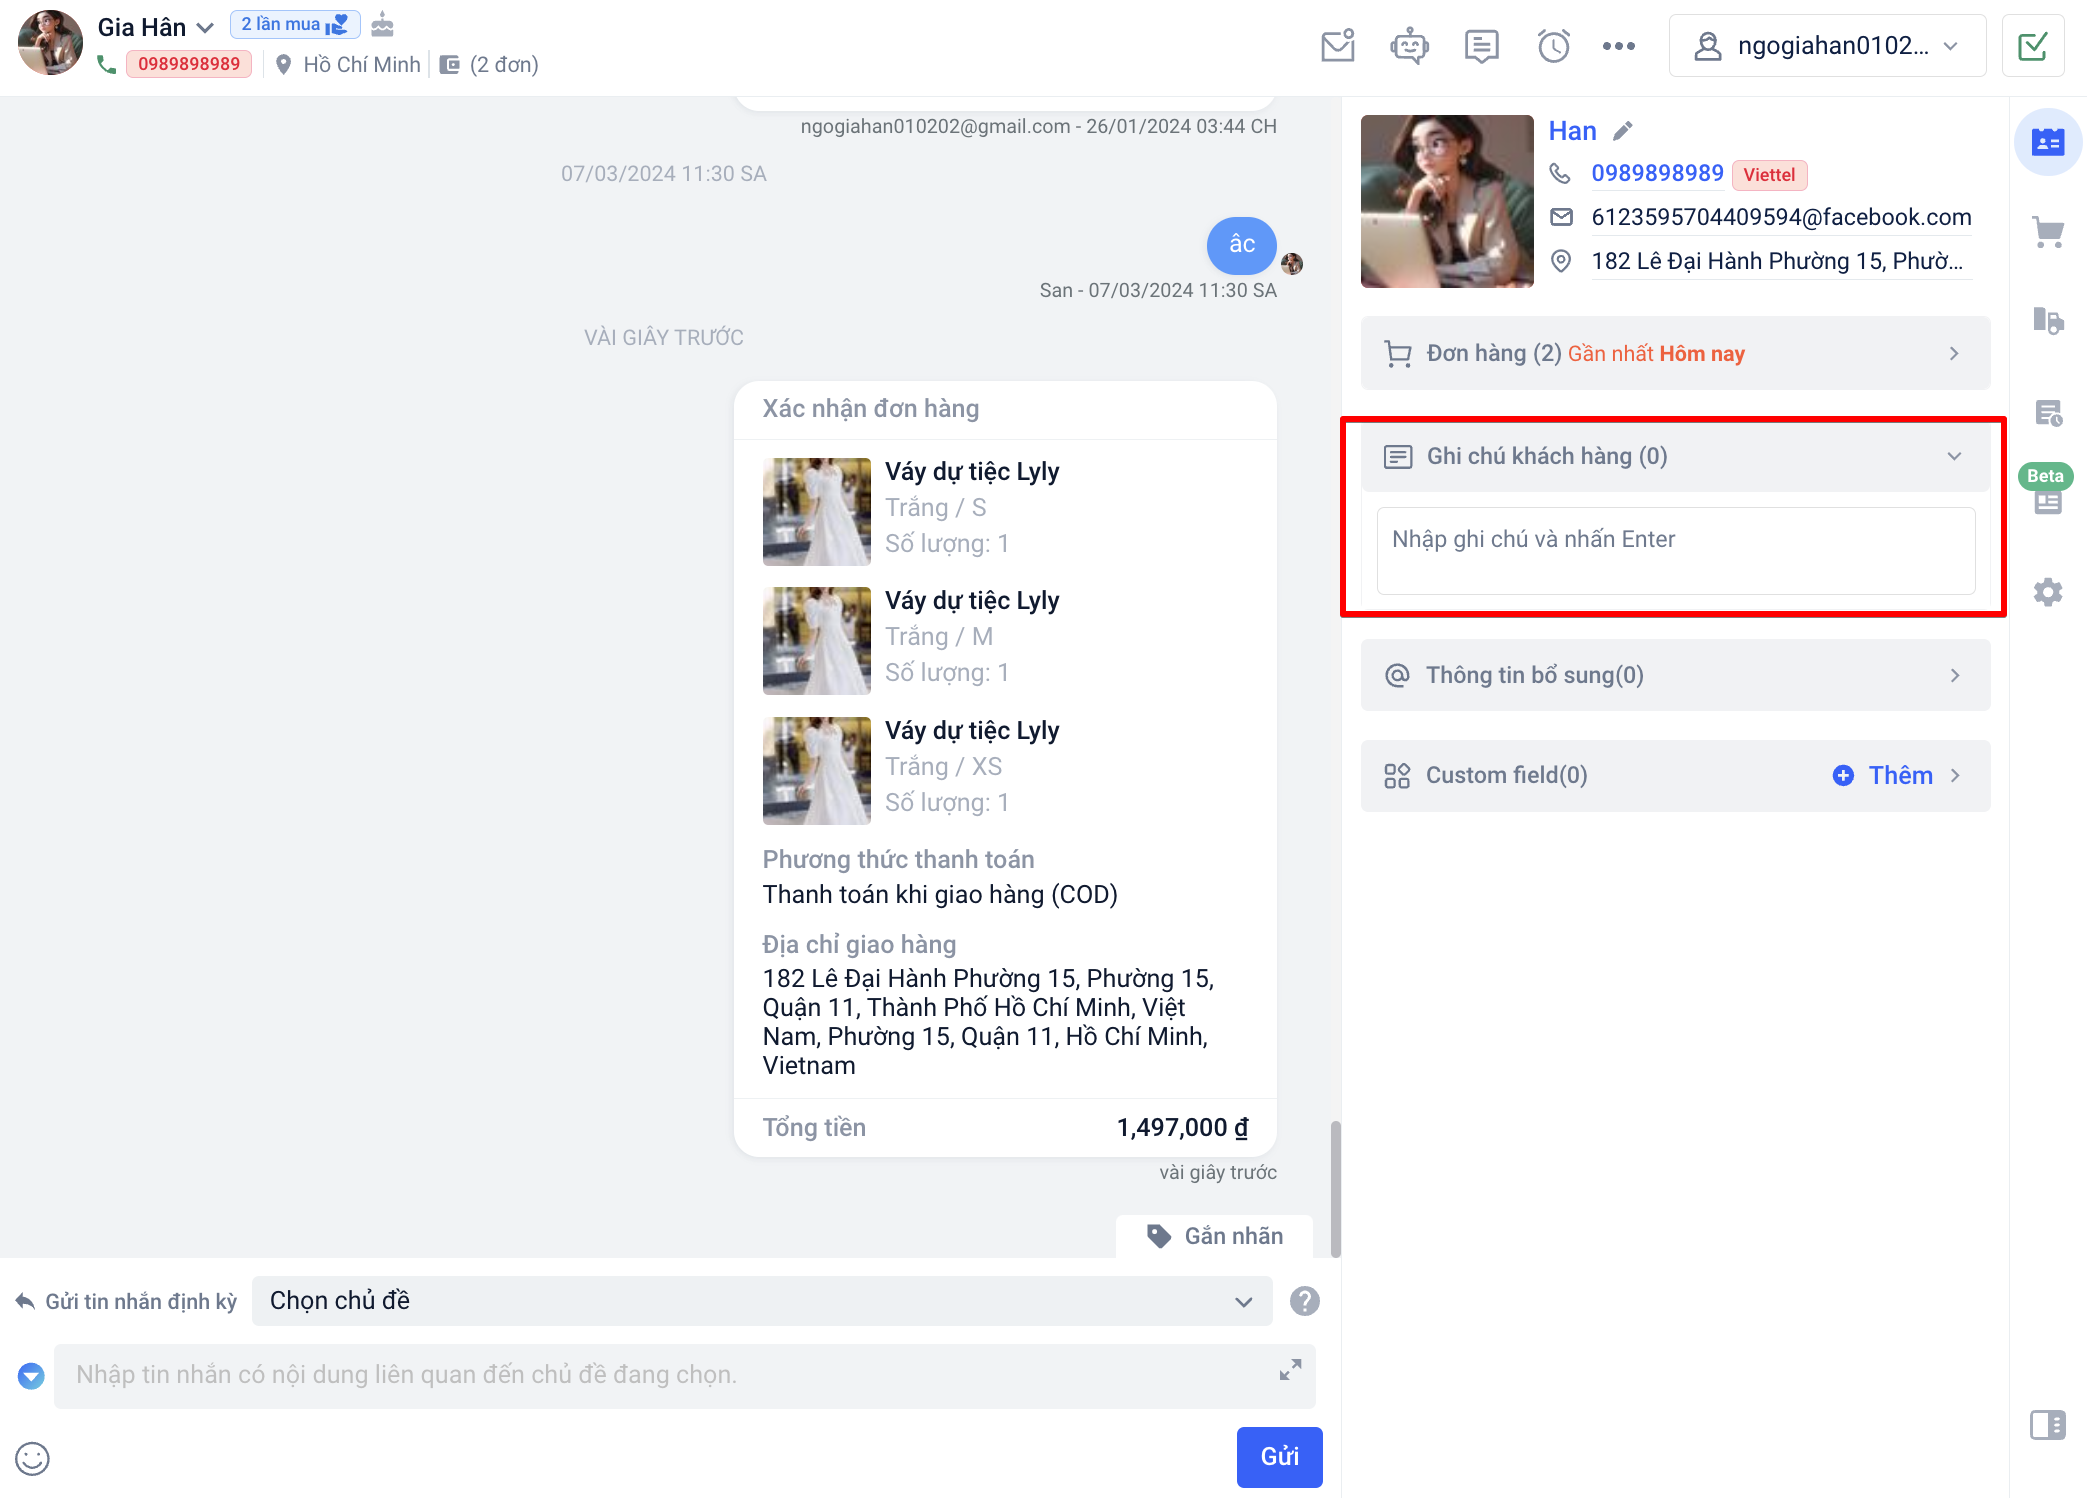2090x1498 pixels.
Task: Open the three-dots more options menu
Action: [1618, 46]
